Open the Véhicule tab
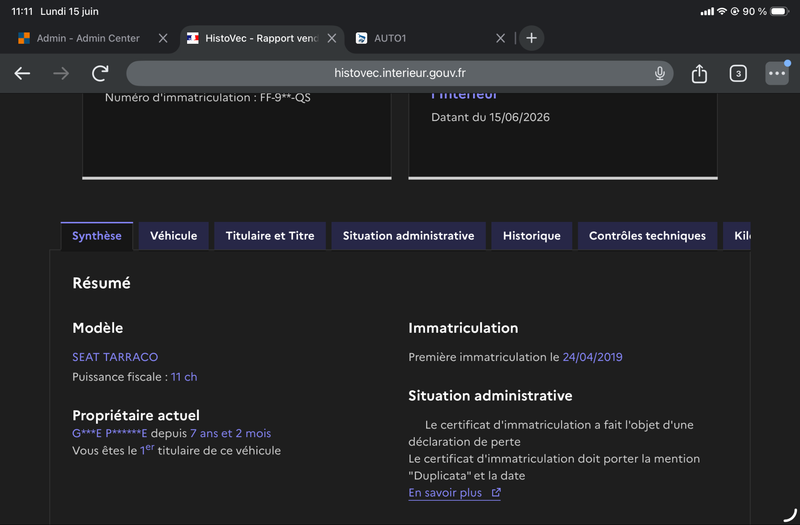 coord(173,236)
